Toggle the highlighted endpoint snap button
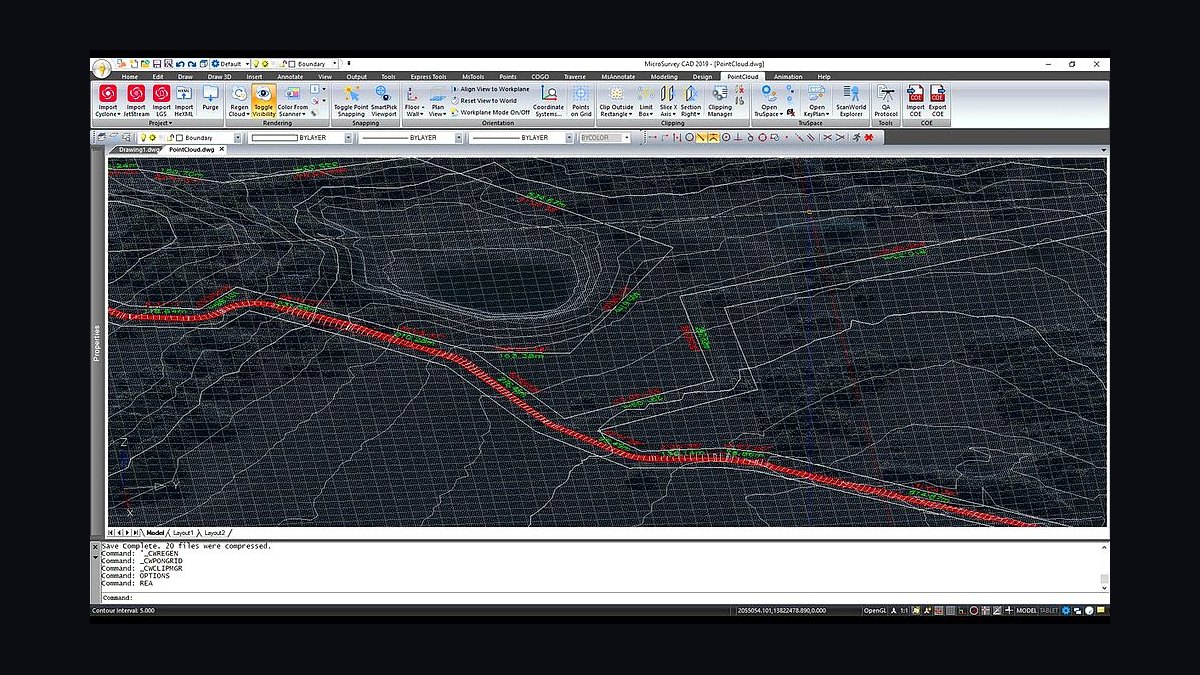The image size is (1200, 675). (701, 137)
